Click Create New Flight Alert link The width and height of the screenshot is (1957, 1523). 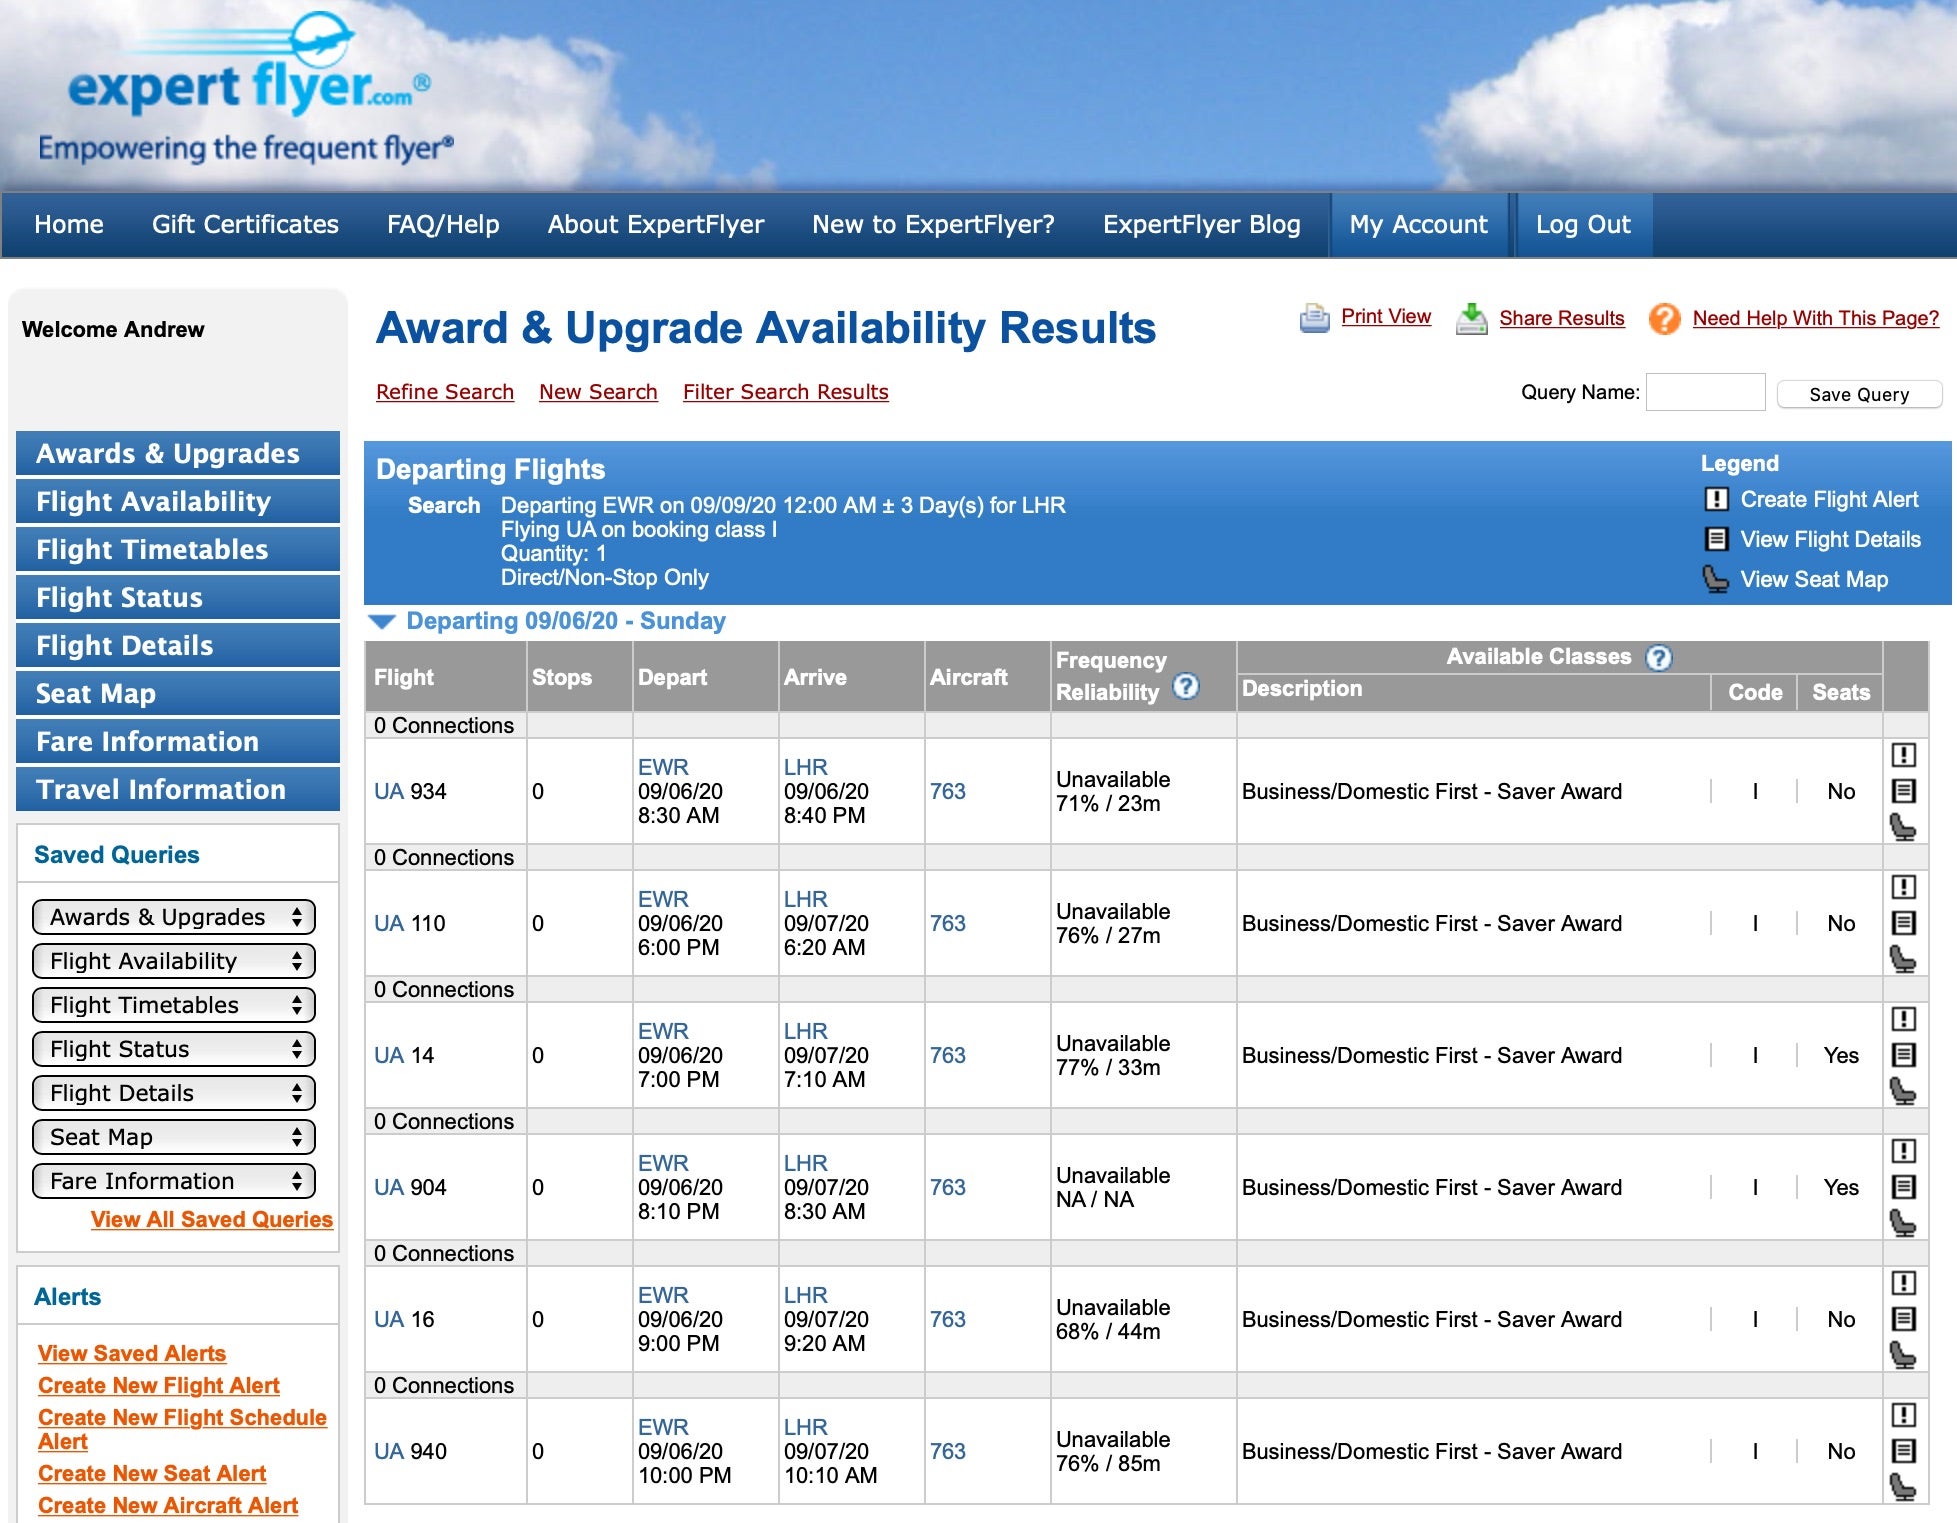(x=159, y=1385)
